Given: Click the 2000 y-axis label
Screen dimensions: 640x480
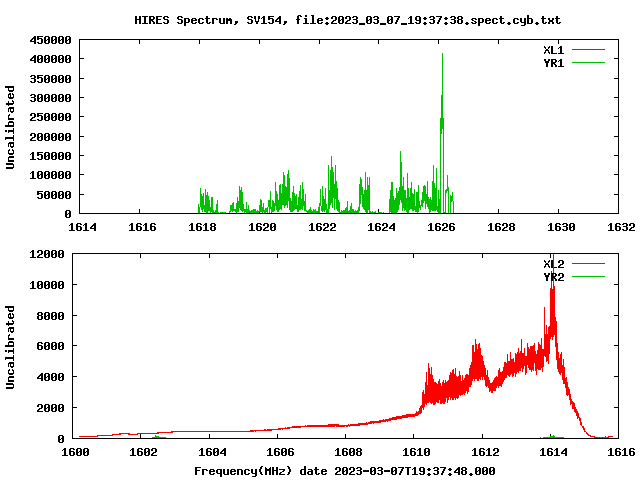Looking at the screenshot, I should pos(51,408).
